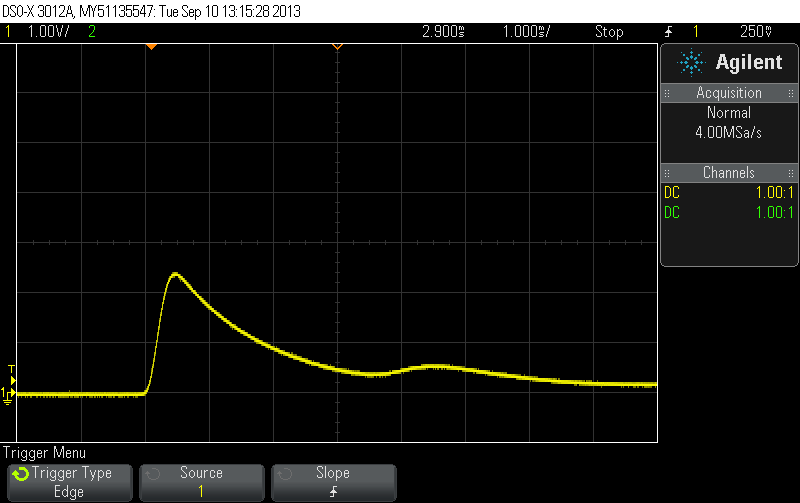Open the Trigger Type Edge softkey
This screenshot has height=503, width=800.
[70, 483]
